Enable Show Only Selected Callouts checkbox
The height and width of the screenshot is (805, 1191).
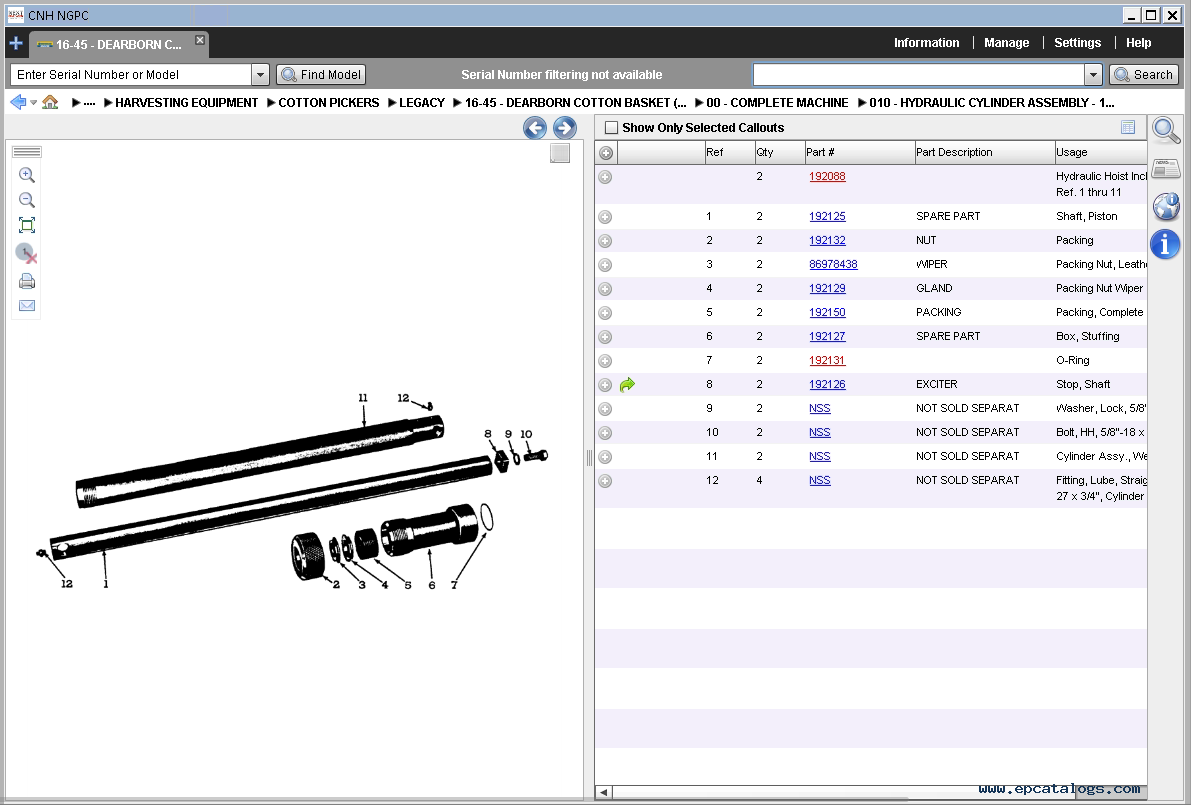pos(612,128)
